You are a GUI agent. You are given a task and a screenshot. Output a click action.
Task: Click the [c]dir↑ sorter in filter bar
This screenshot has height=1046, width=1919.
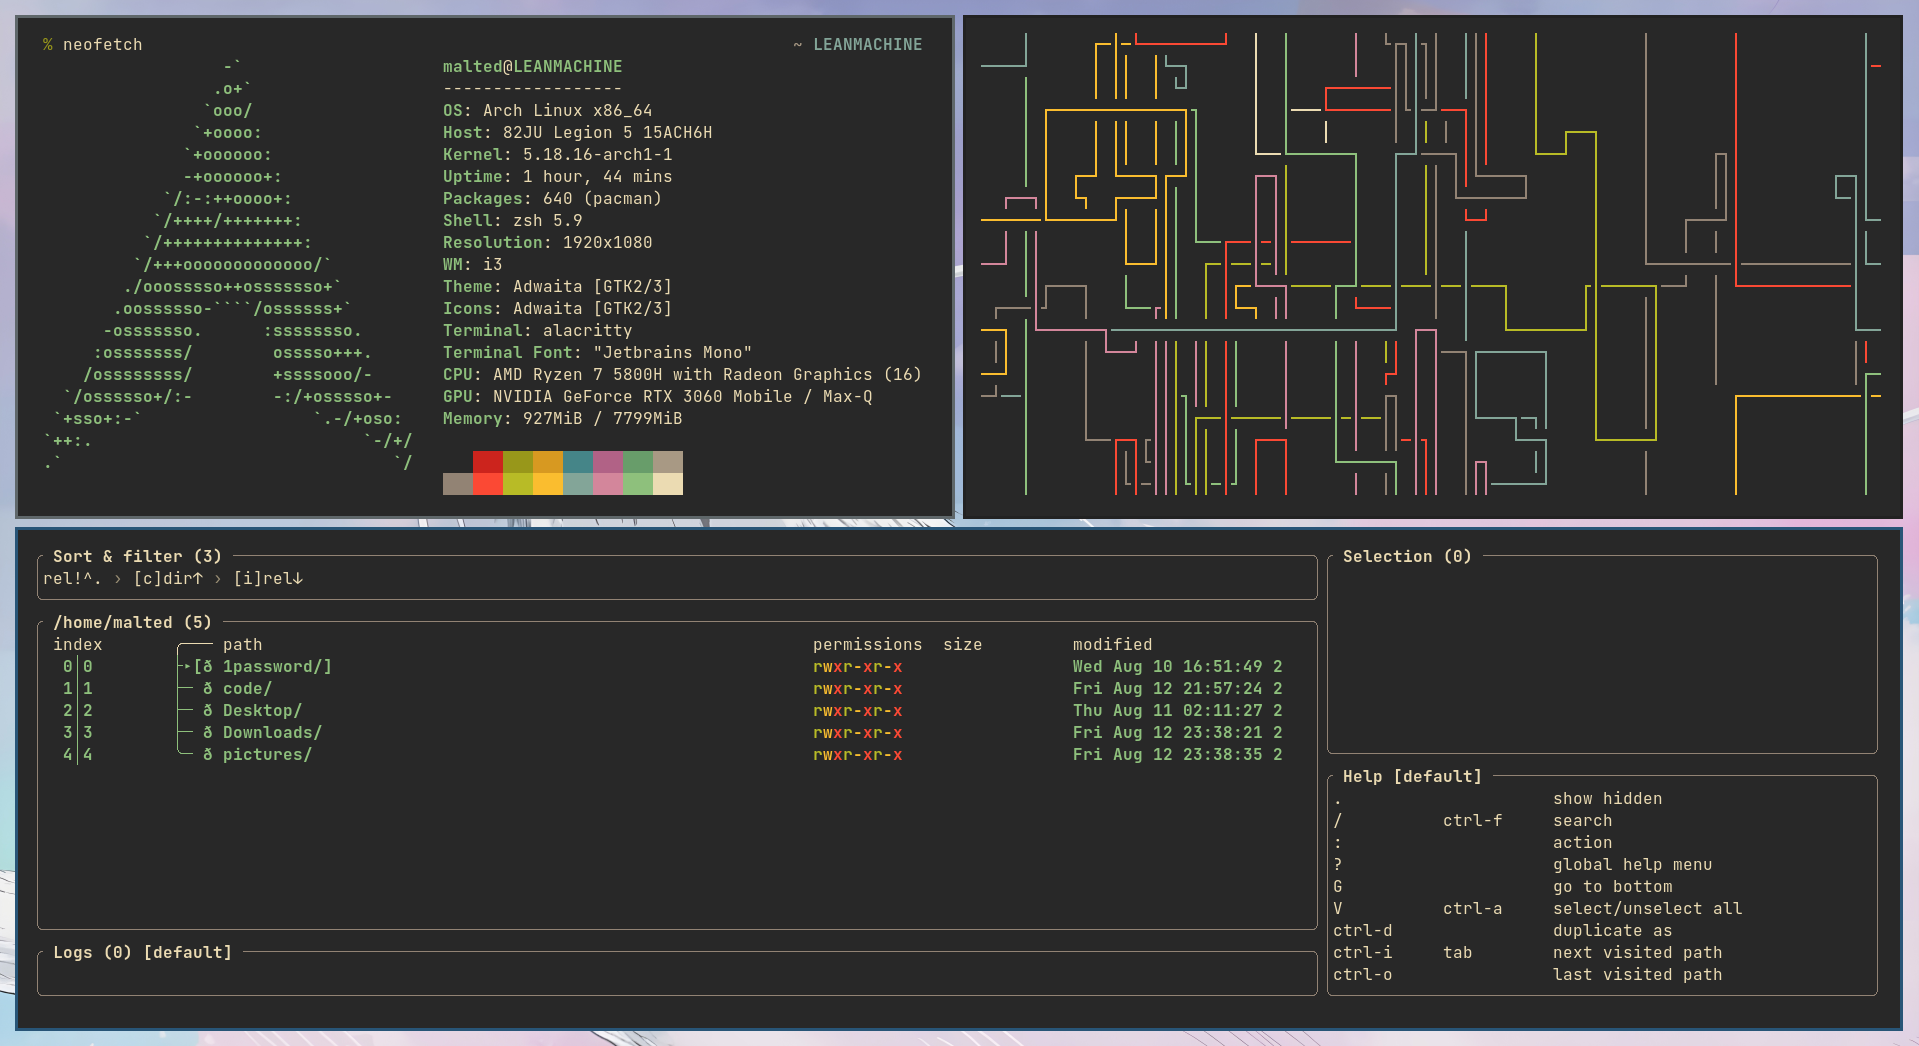pyautogui.click(x=168, y=579)
